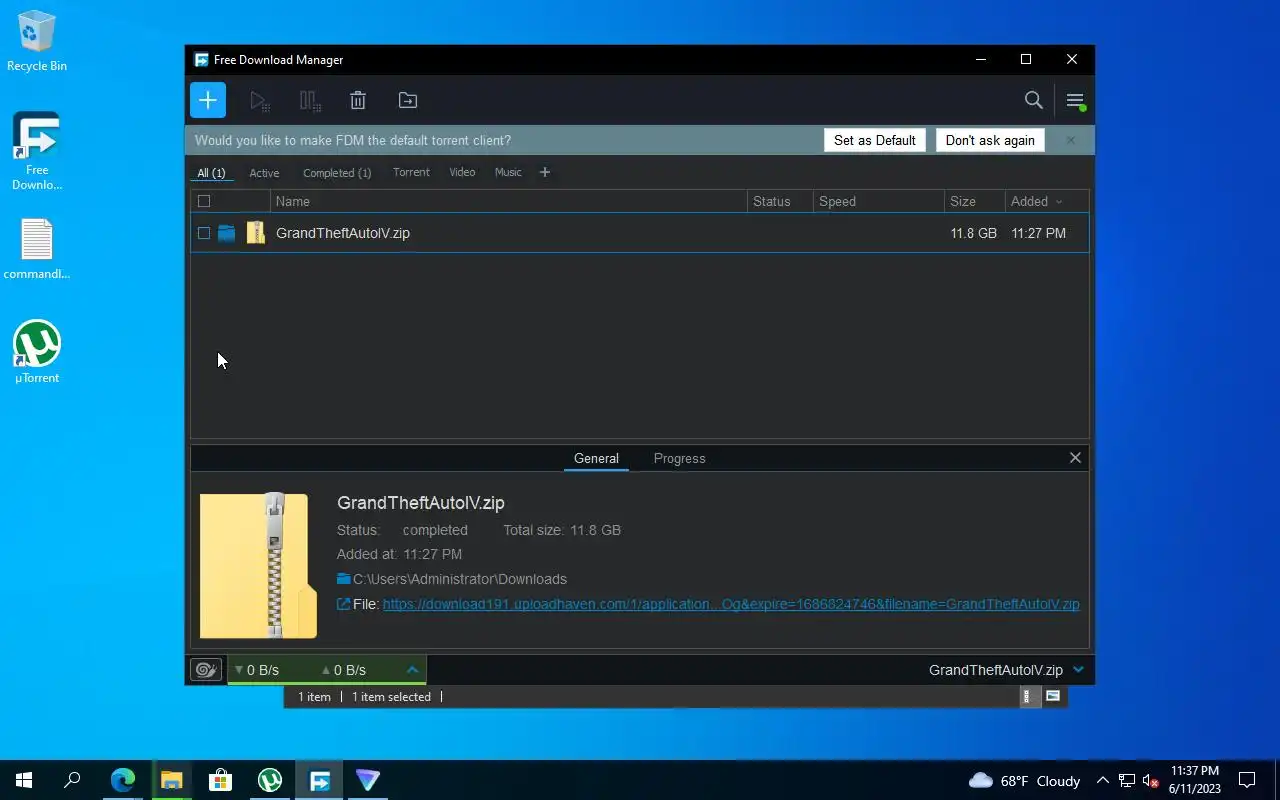Switch Explorer window to large icons view

click(x=1053, y=696)
